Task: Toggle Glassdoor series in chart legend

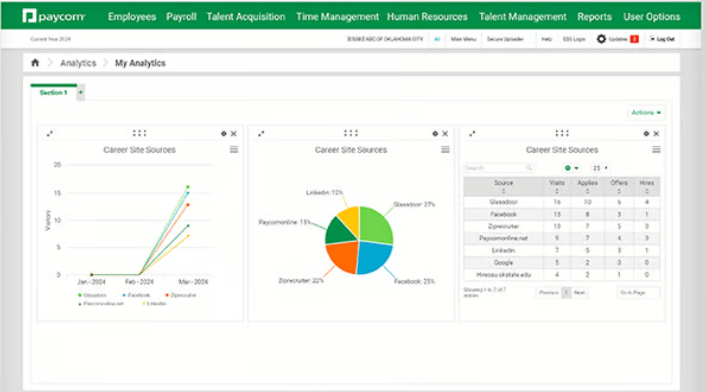Action: tap(92, 295)
